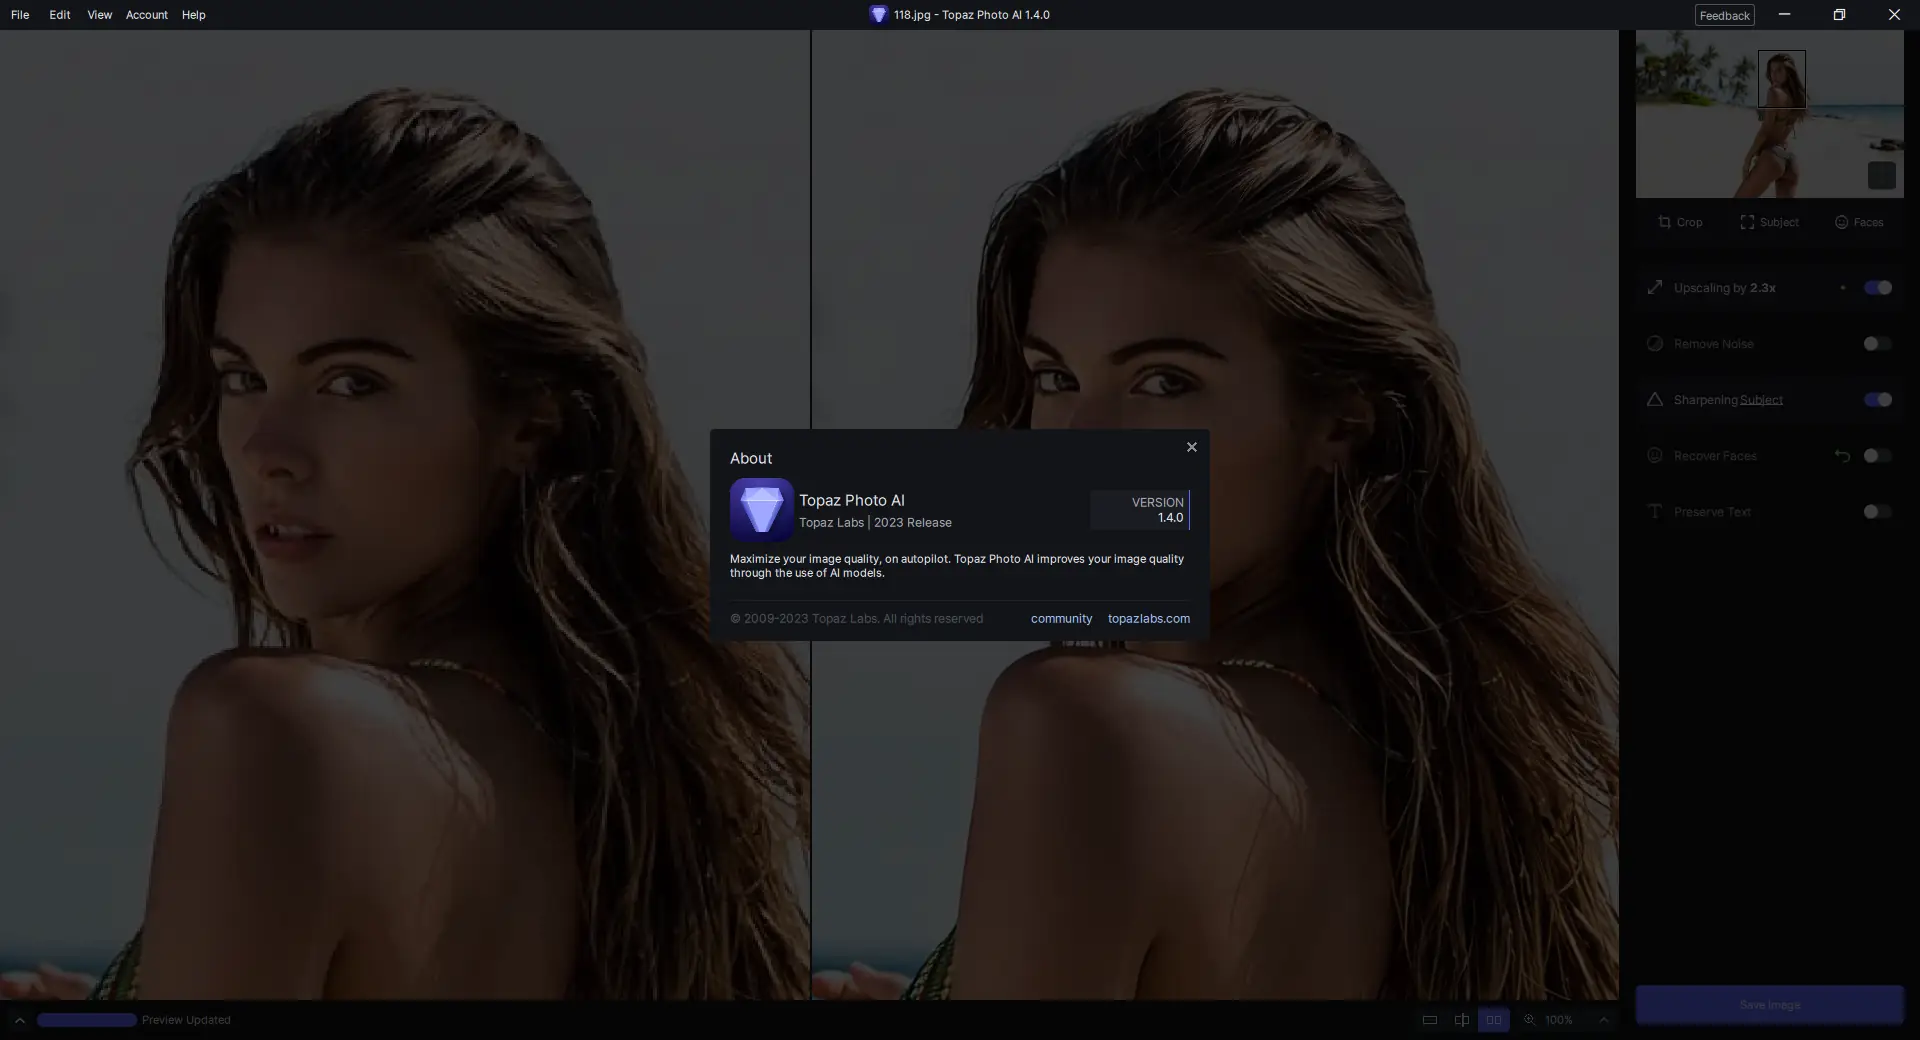
Task: Close the Topaz Photo AI window
Action: pyautogui.click(x=1894, y=15)
